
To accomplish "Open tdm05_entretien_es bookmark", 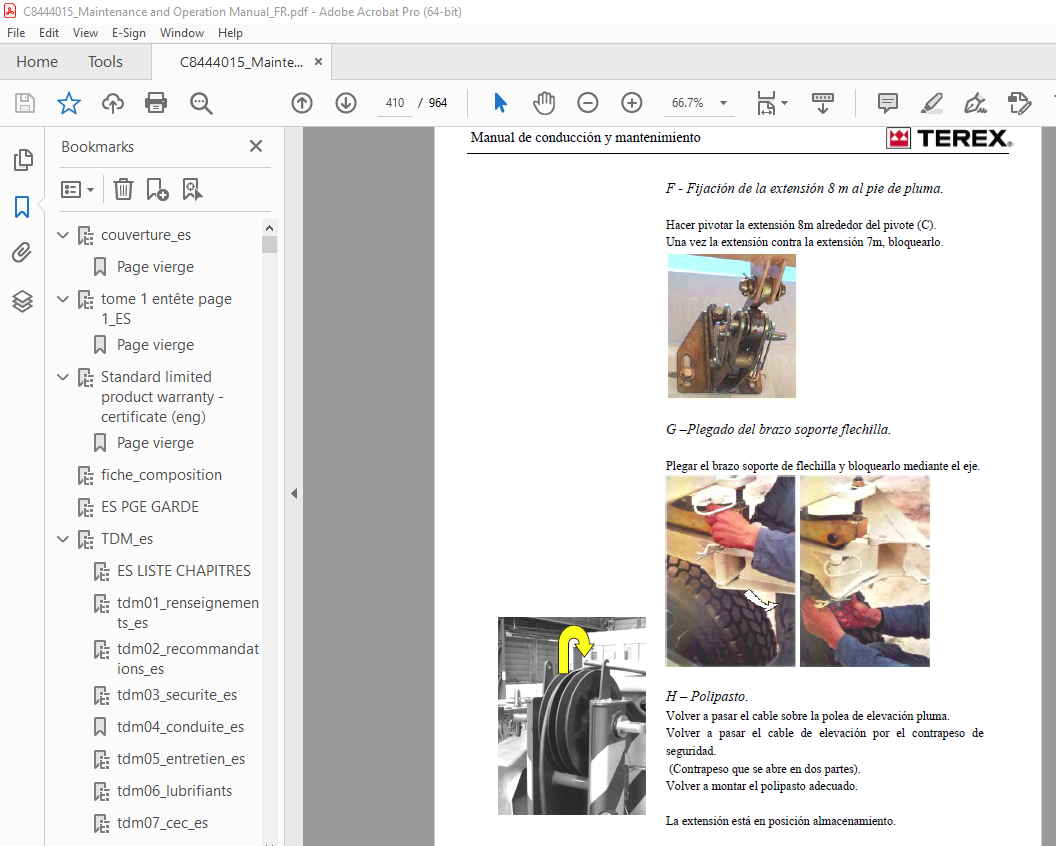I will tap(180, 759).
